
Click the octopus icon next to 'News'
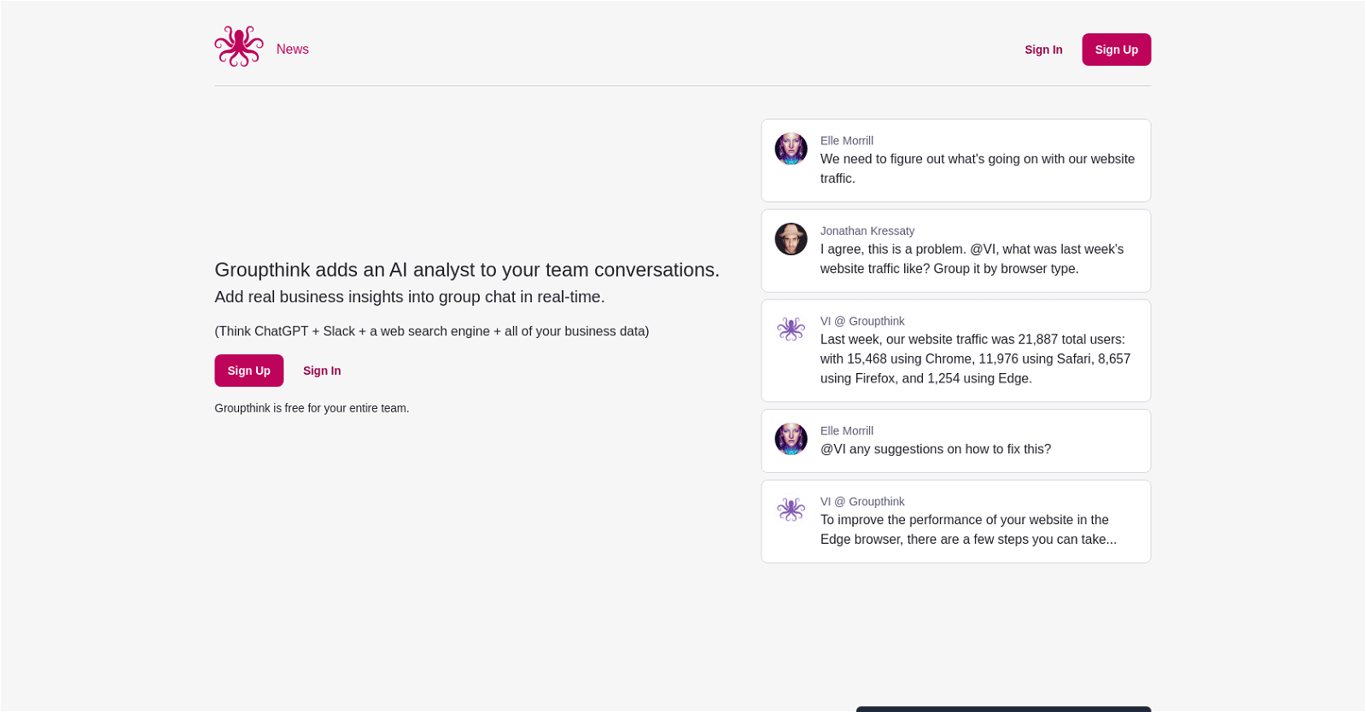click(238, 44)
